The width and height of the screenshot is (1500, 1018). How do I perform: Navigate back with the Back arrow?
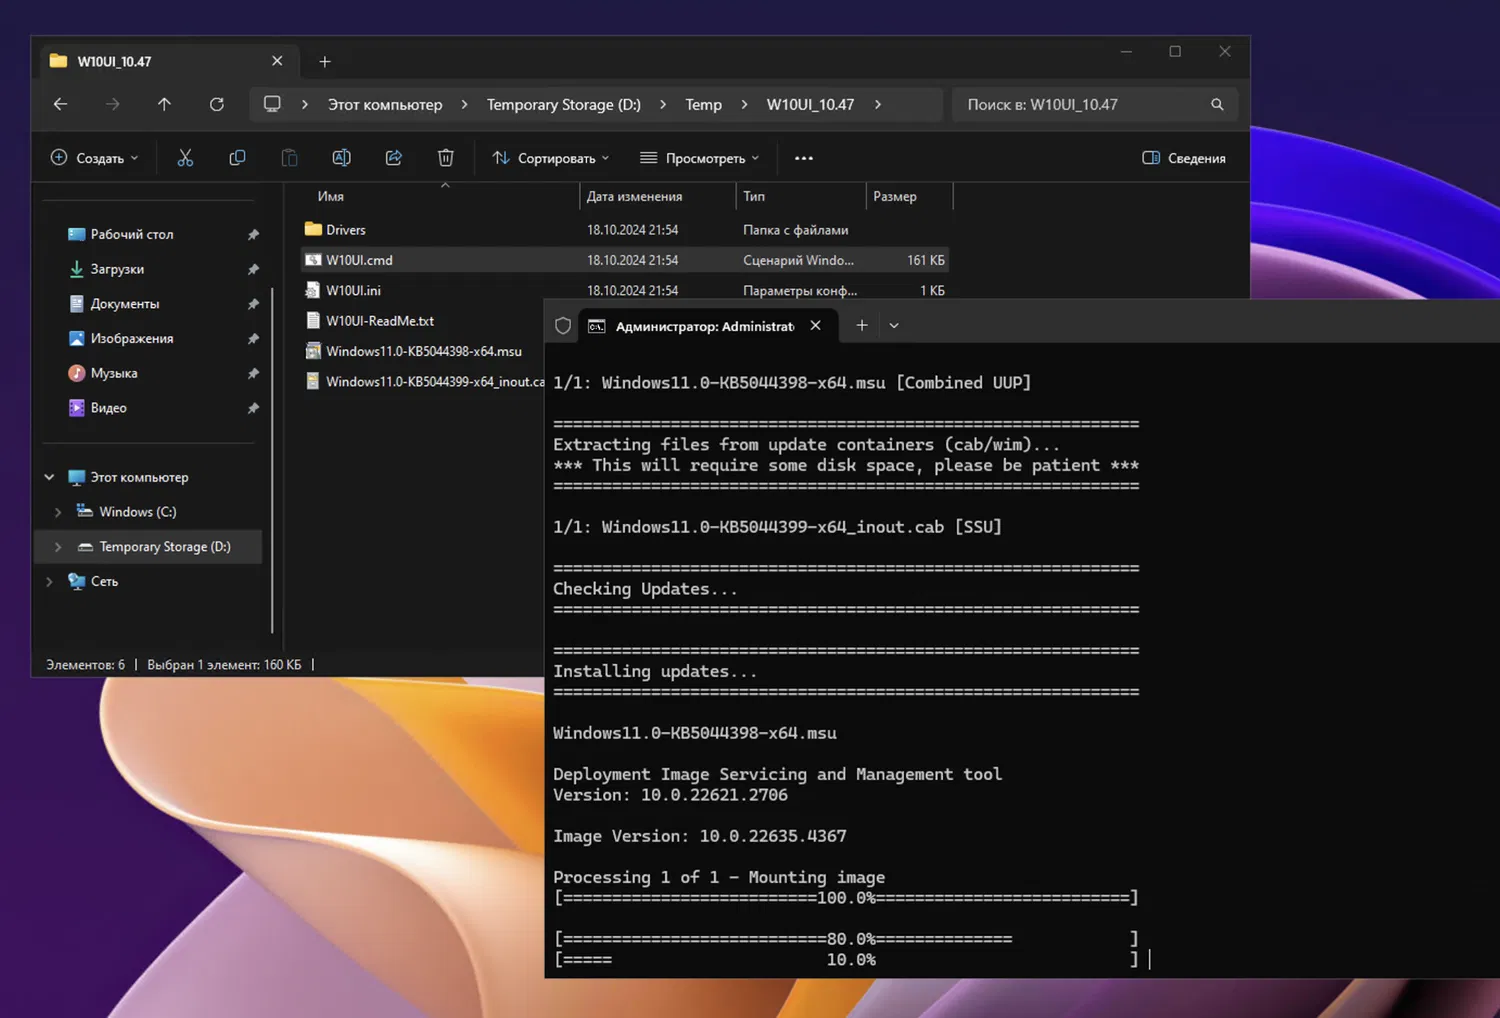coord(61,104)
